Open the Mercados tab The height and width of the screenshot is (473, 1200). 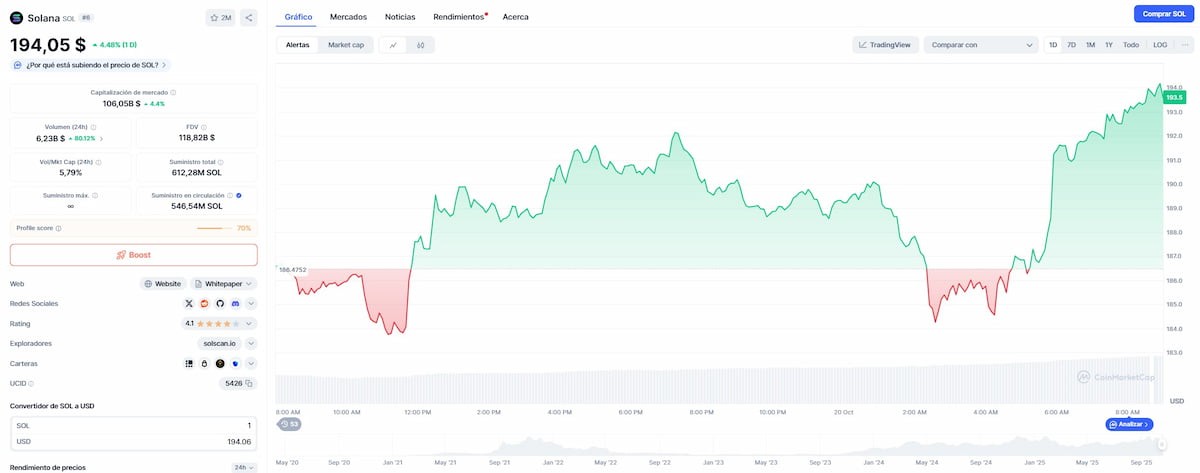[348, 17]
